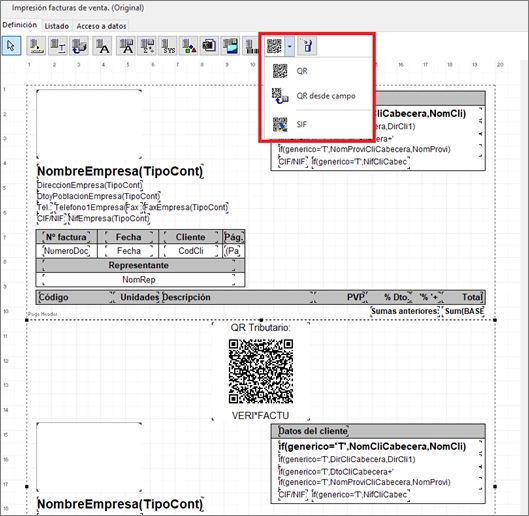The height and width of the screenshot is (516, 529).
Task: Select the NifEmpresa(TipoCont) field
Action: click(x=109, y=218)
